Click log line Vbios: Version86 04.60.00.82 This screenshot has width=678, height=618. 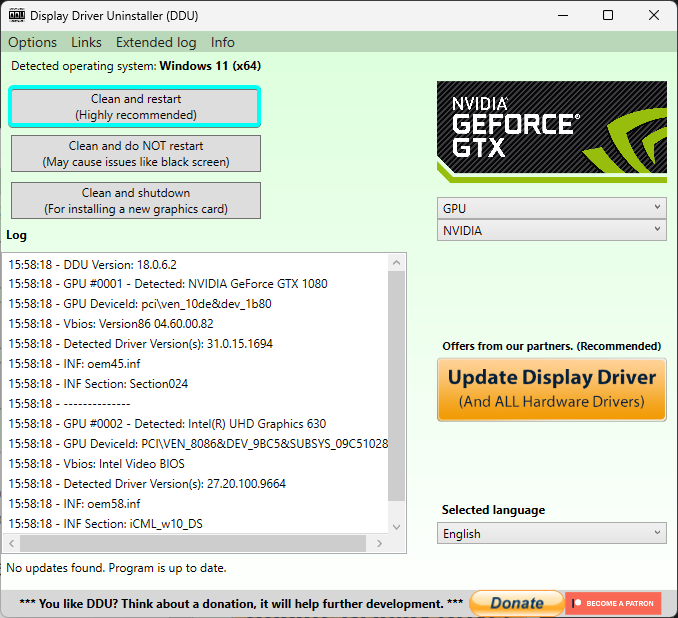[111, 323]
